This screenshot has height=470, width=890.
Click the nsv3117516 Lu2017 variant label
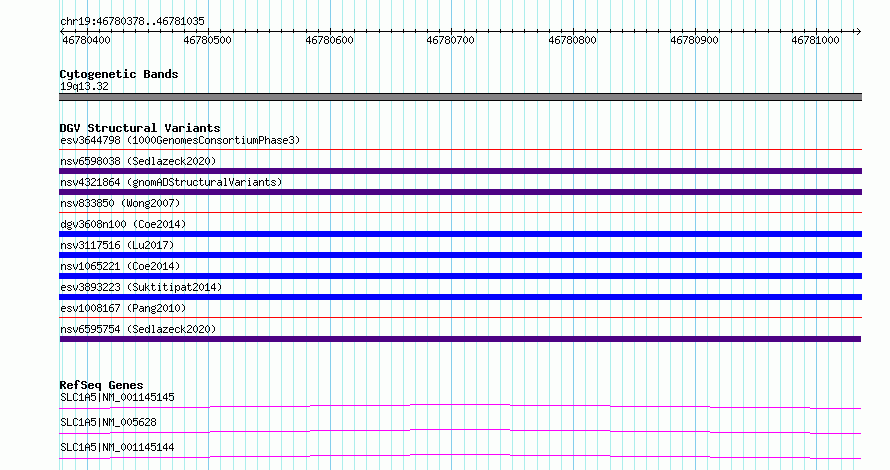pos(117,245)
